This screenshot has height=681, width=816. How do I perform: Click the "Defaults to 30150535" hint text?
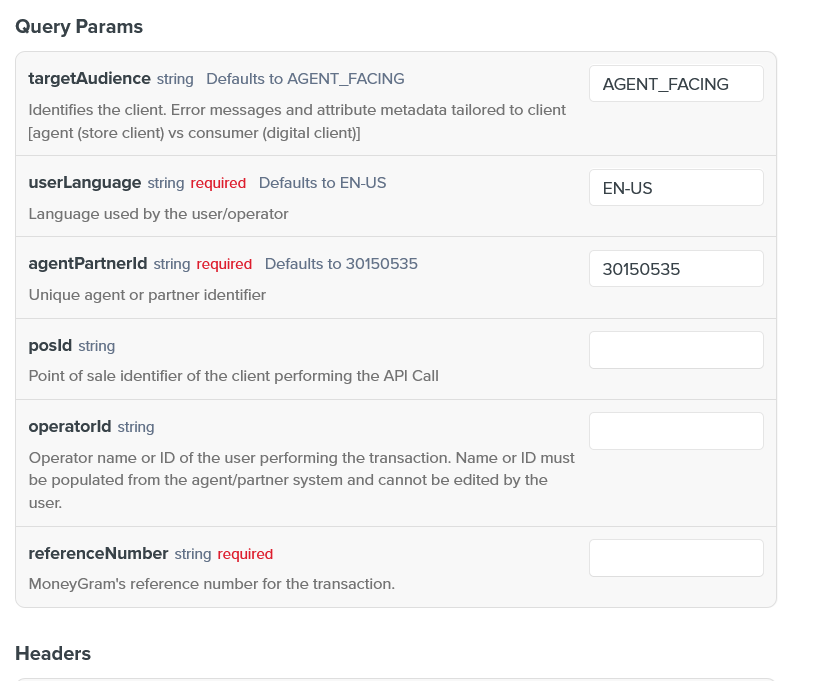tap(341, 264)
